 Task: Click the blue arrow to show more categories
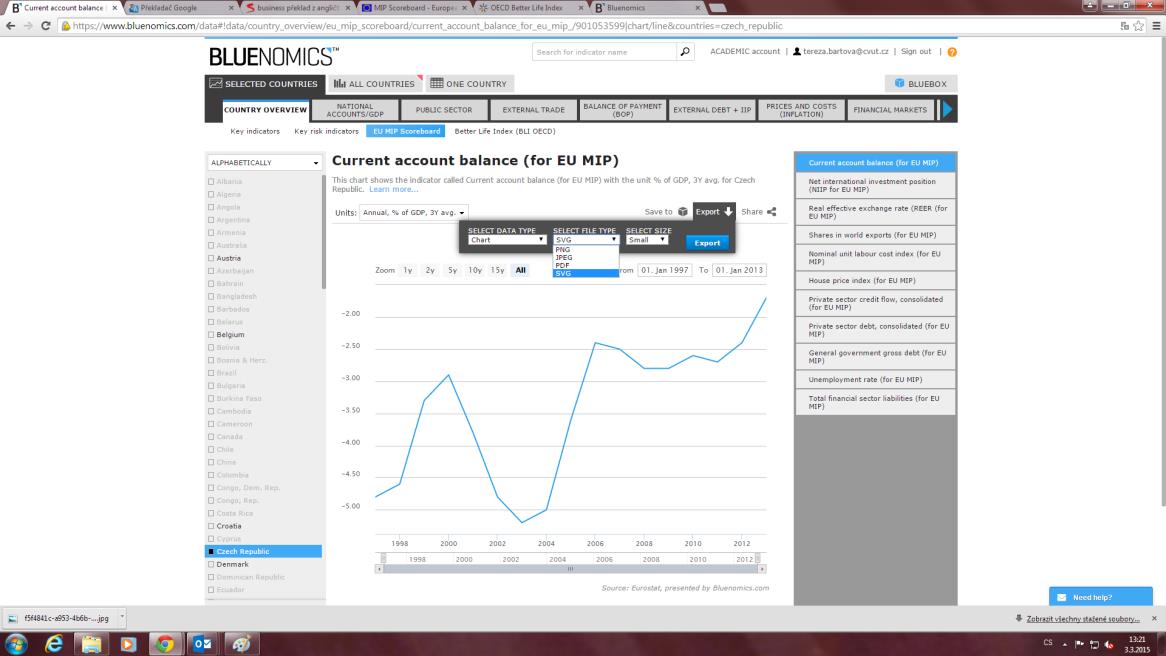coord(947,109)
